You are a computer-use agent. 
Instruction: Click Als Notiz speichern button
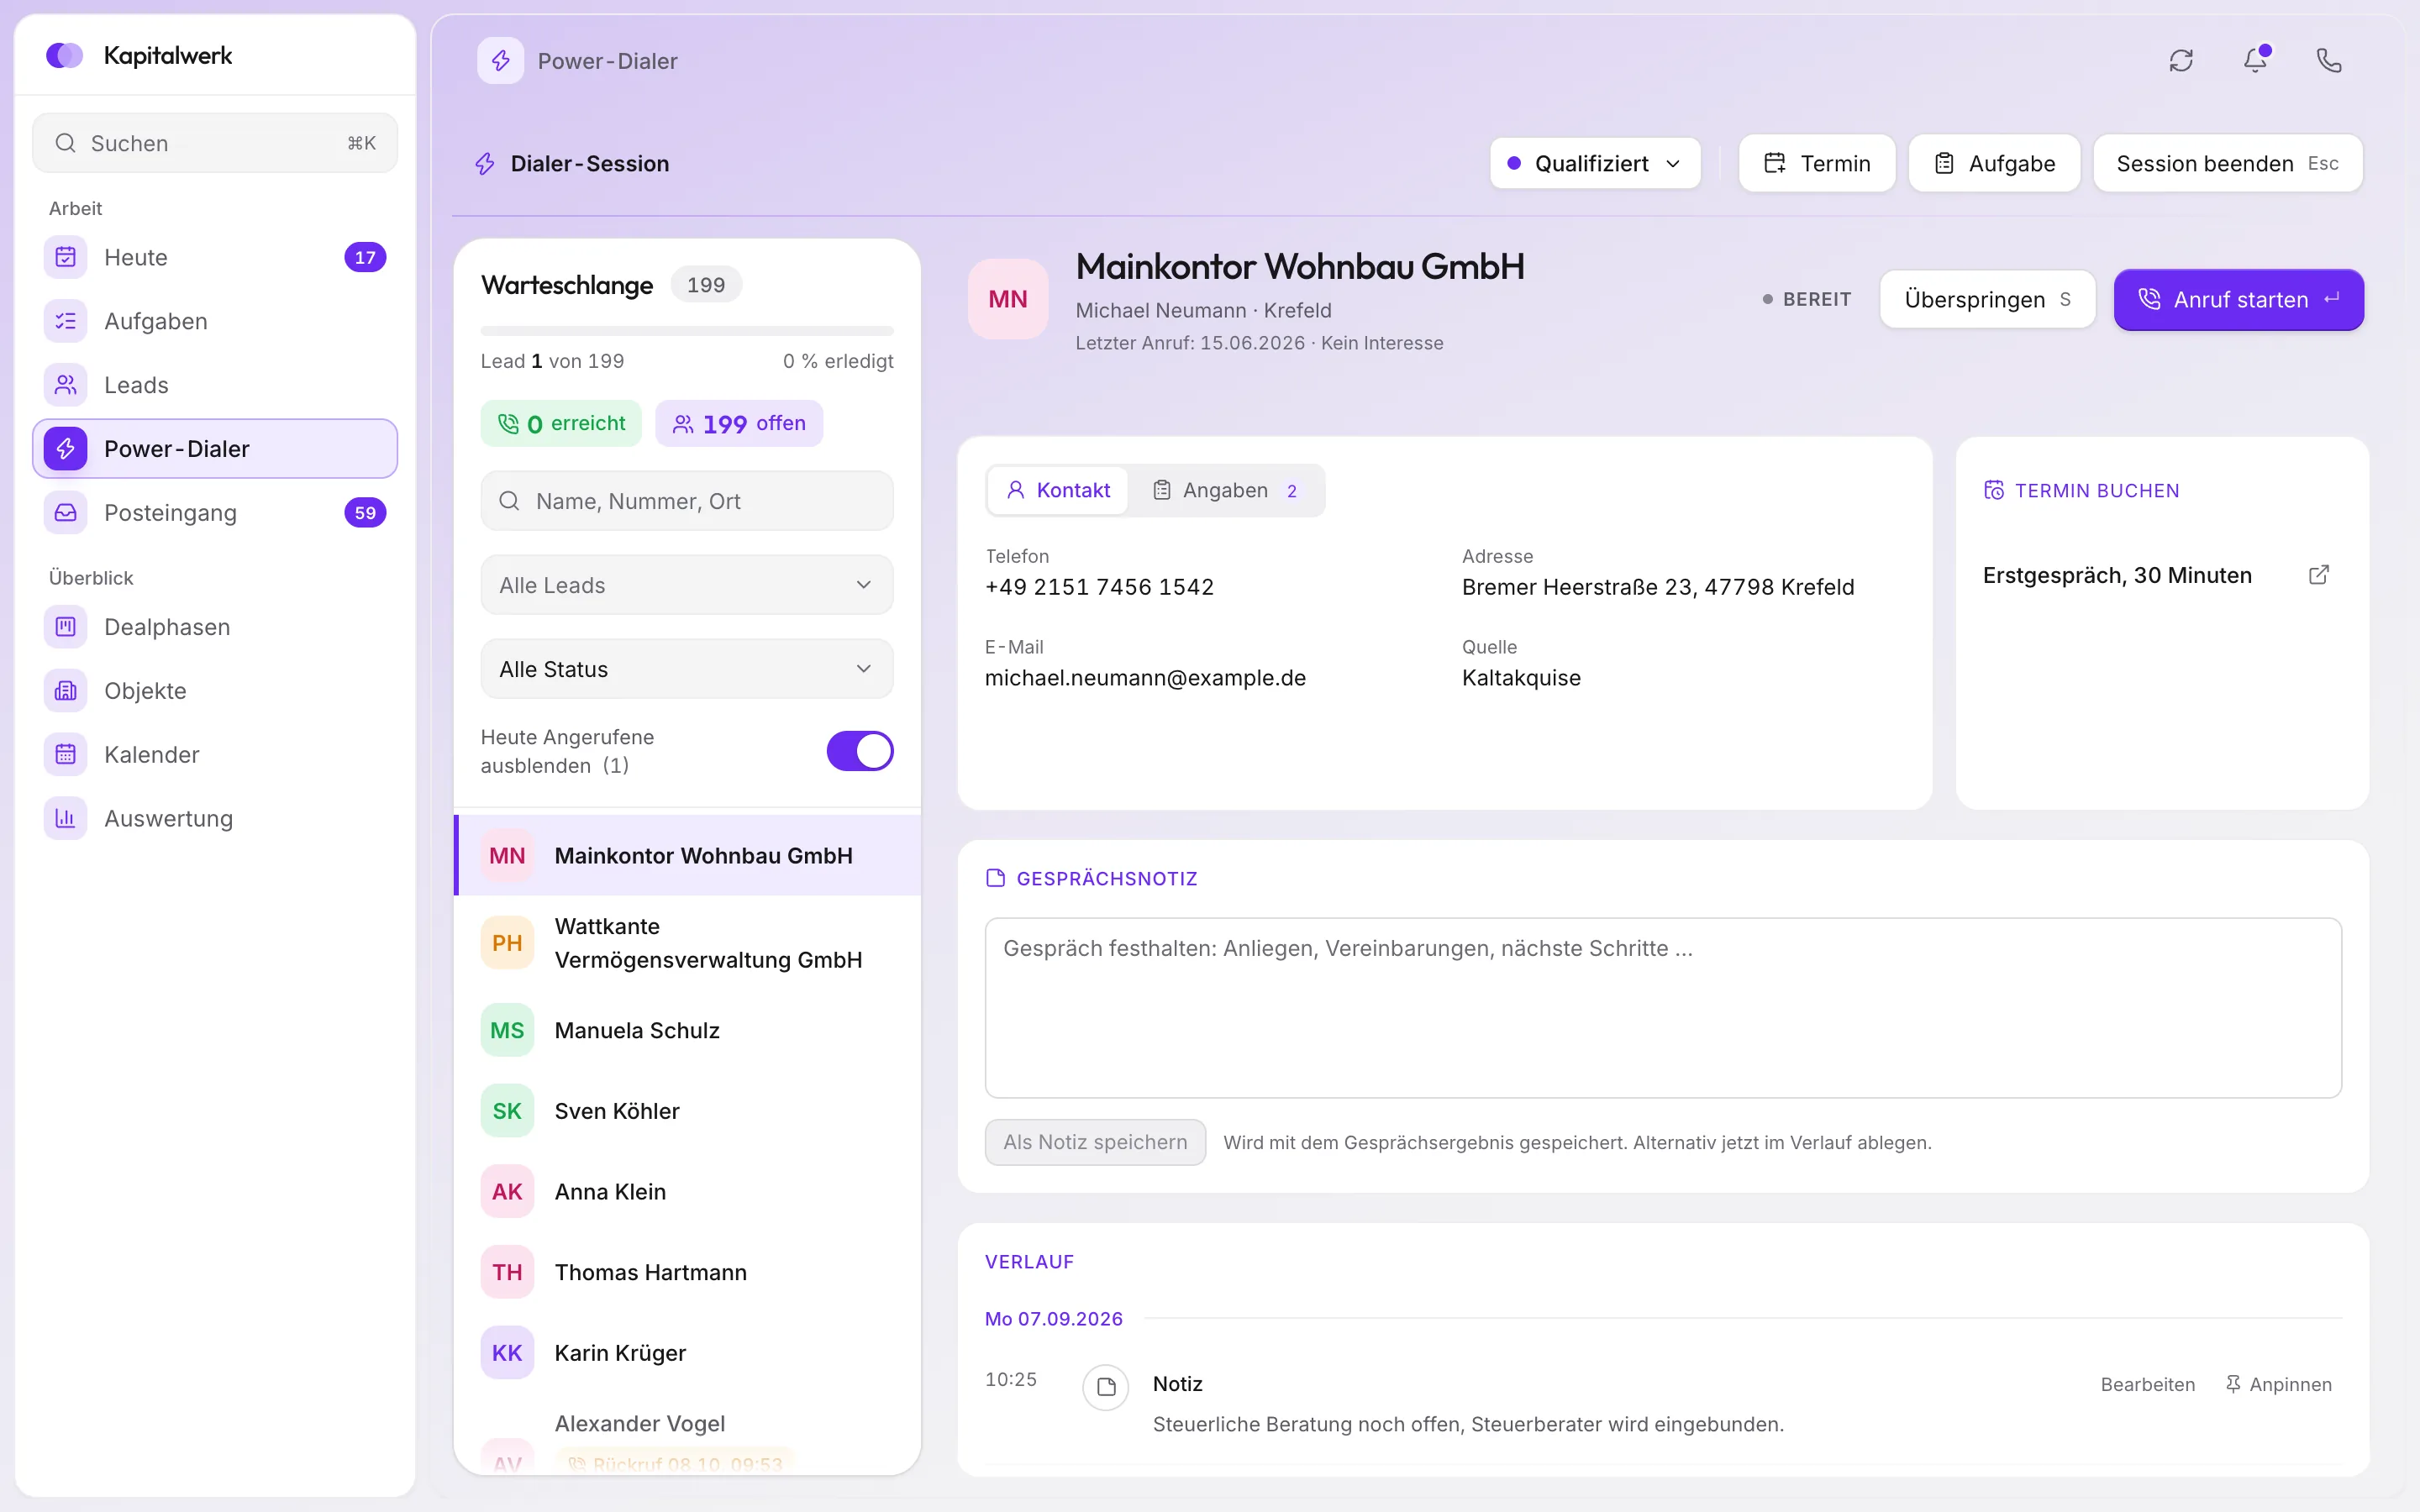click(x=1095, y=1142)
